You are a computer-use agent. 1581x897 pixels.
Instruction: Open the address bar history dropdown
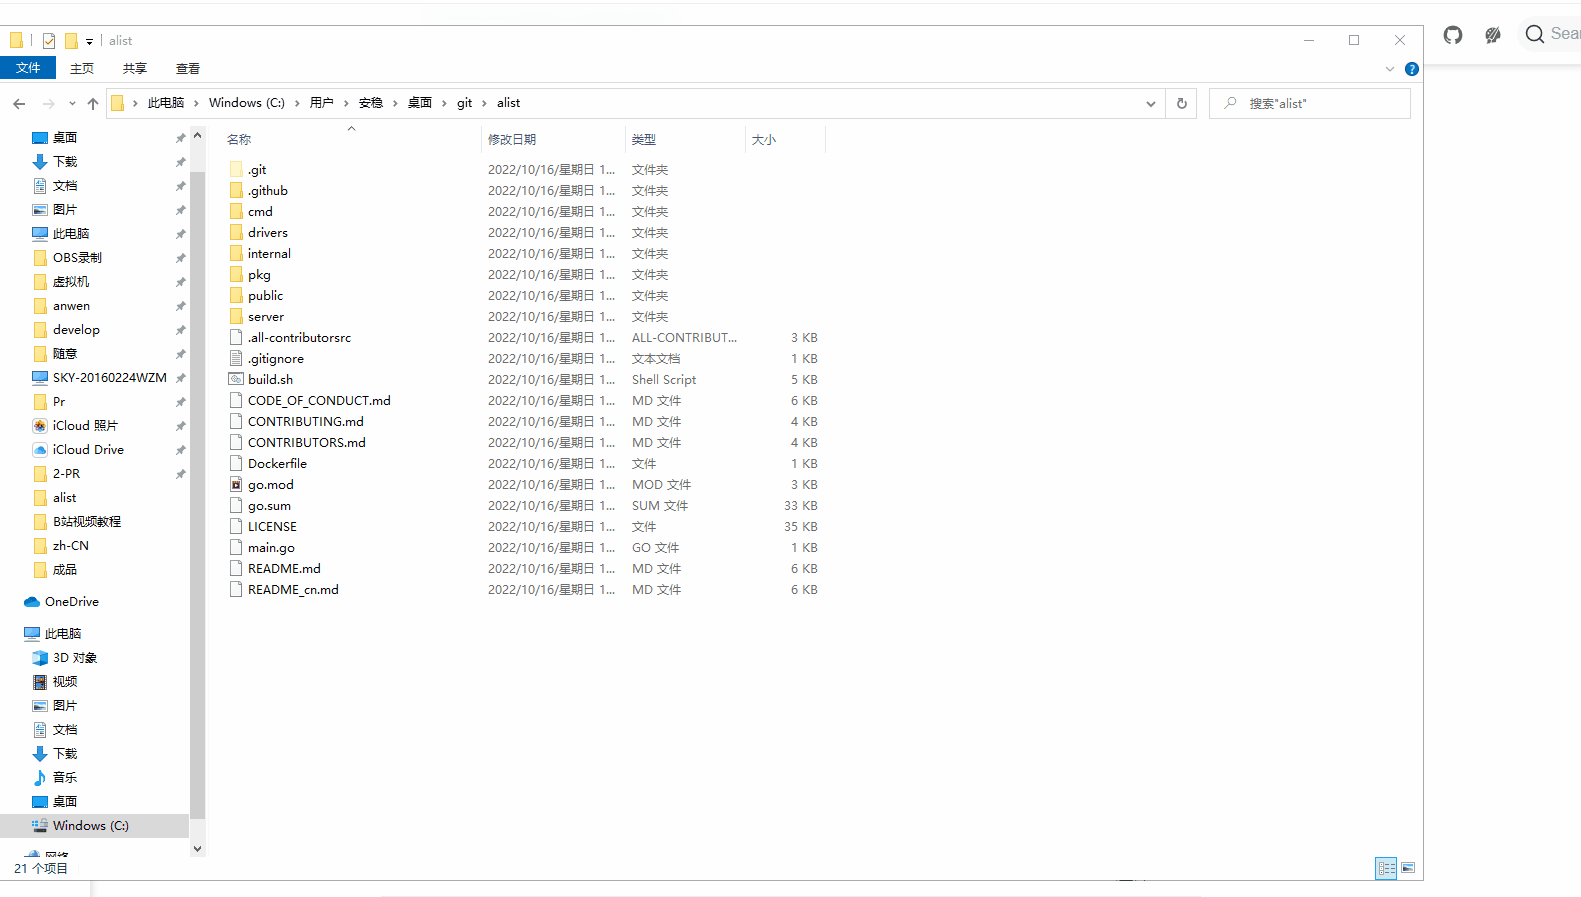tap(1150, 103)
